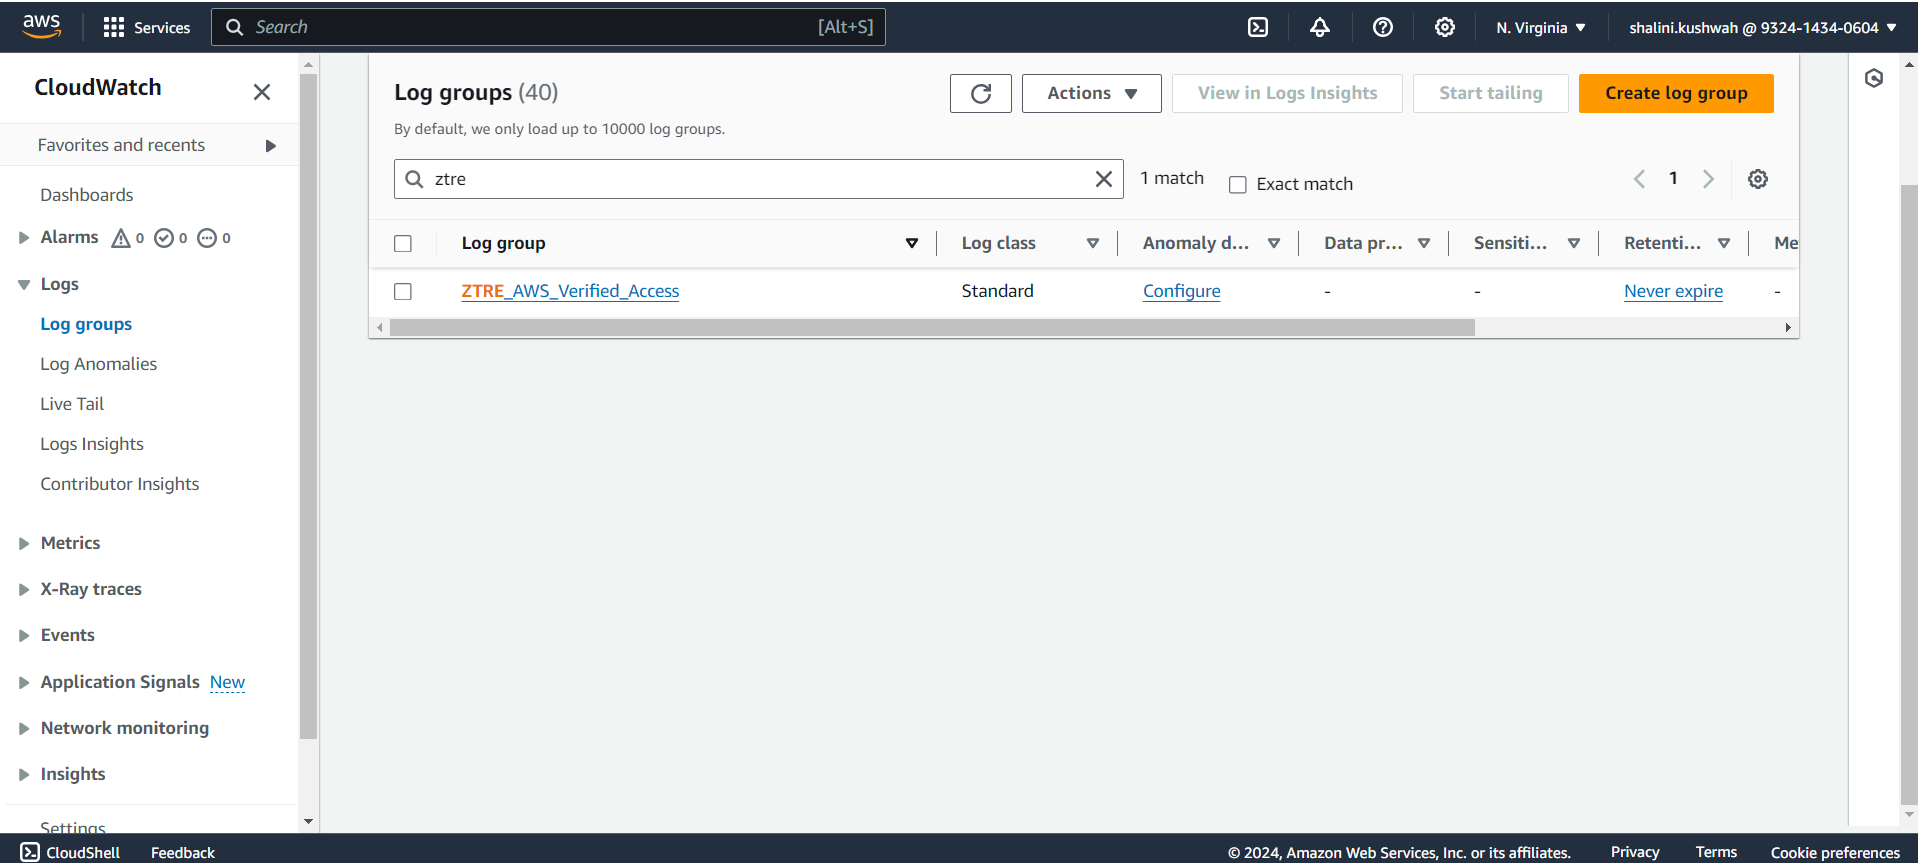The height and width of the screenshot is (863, 1918).
Task: Click Configure anomaly detection link
Action: tap(1182, 291)
